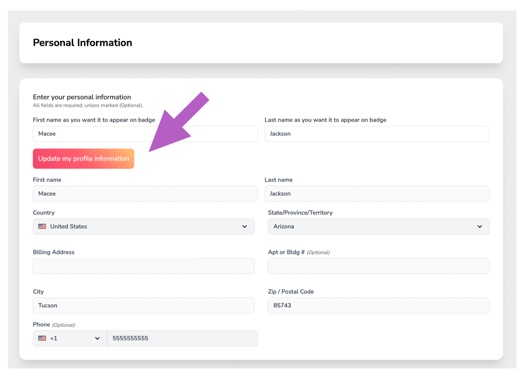Viewport: 526px width, 378px height.
Task: Open the Country dropdown showing United States
Action: (x=144, y=226)
